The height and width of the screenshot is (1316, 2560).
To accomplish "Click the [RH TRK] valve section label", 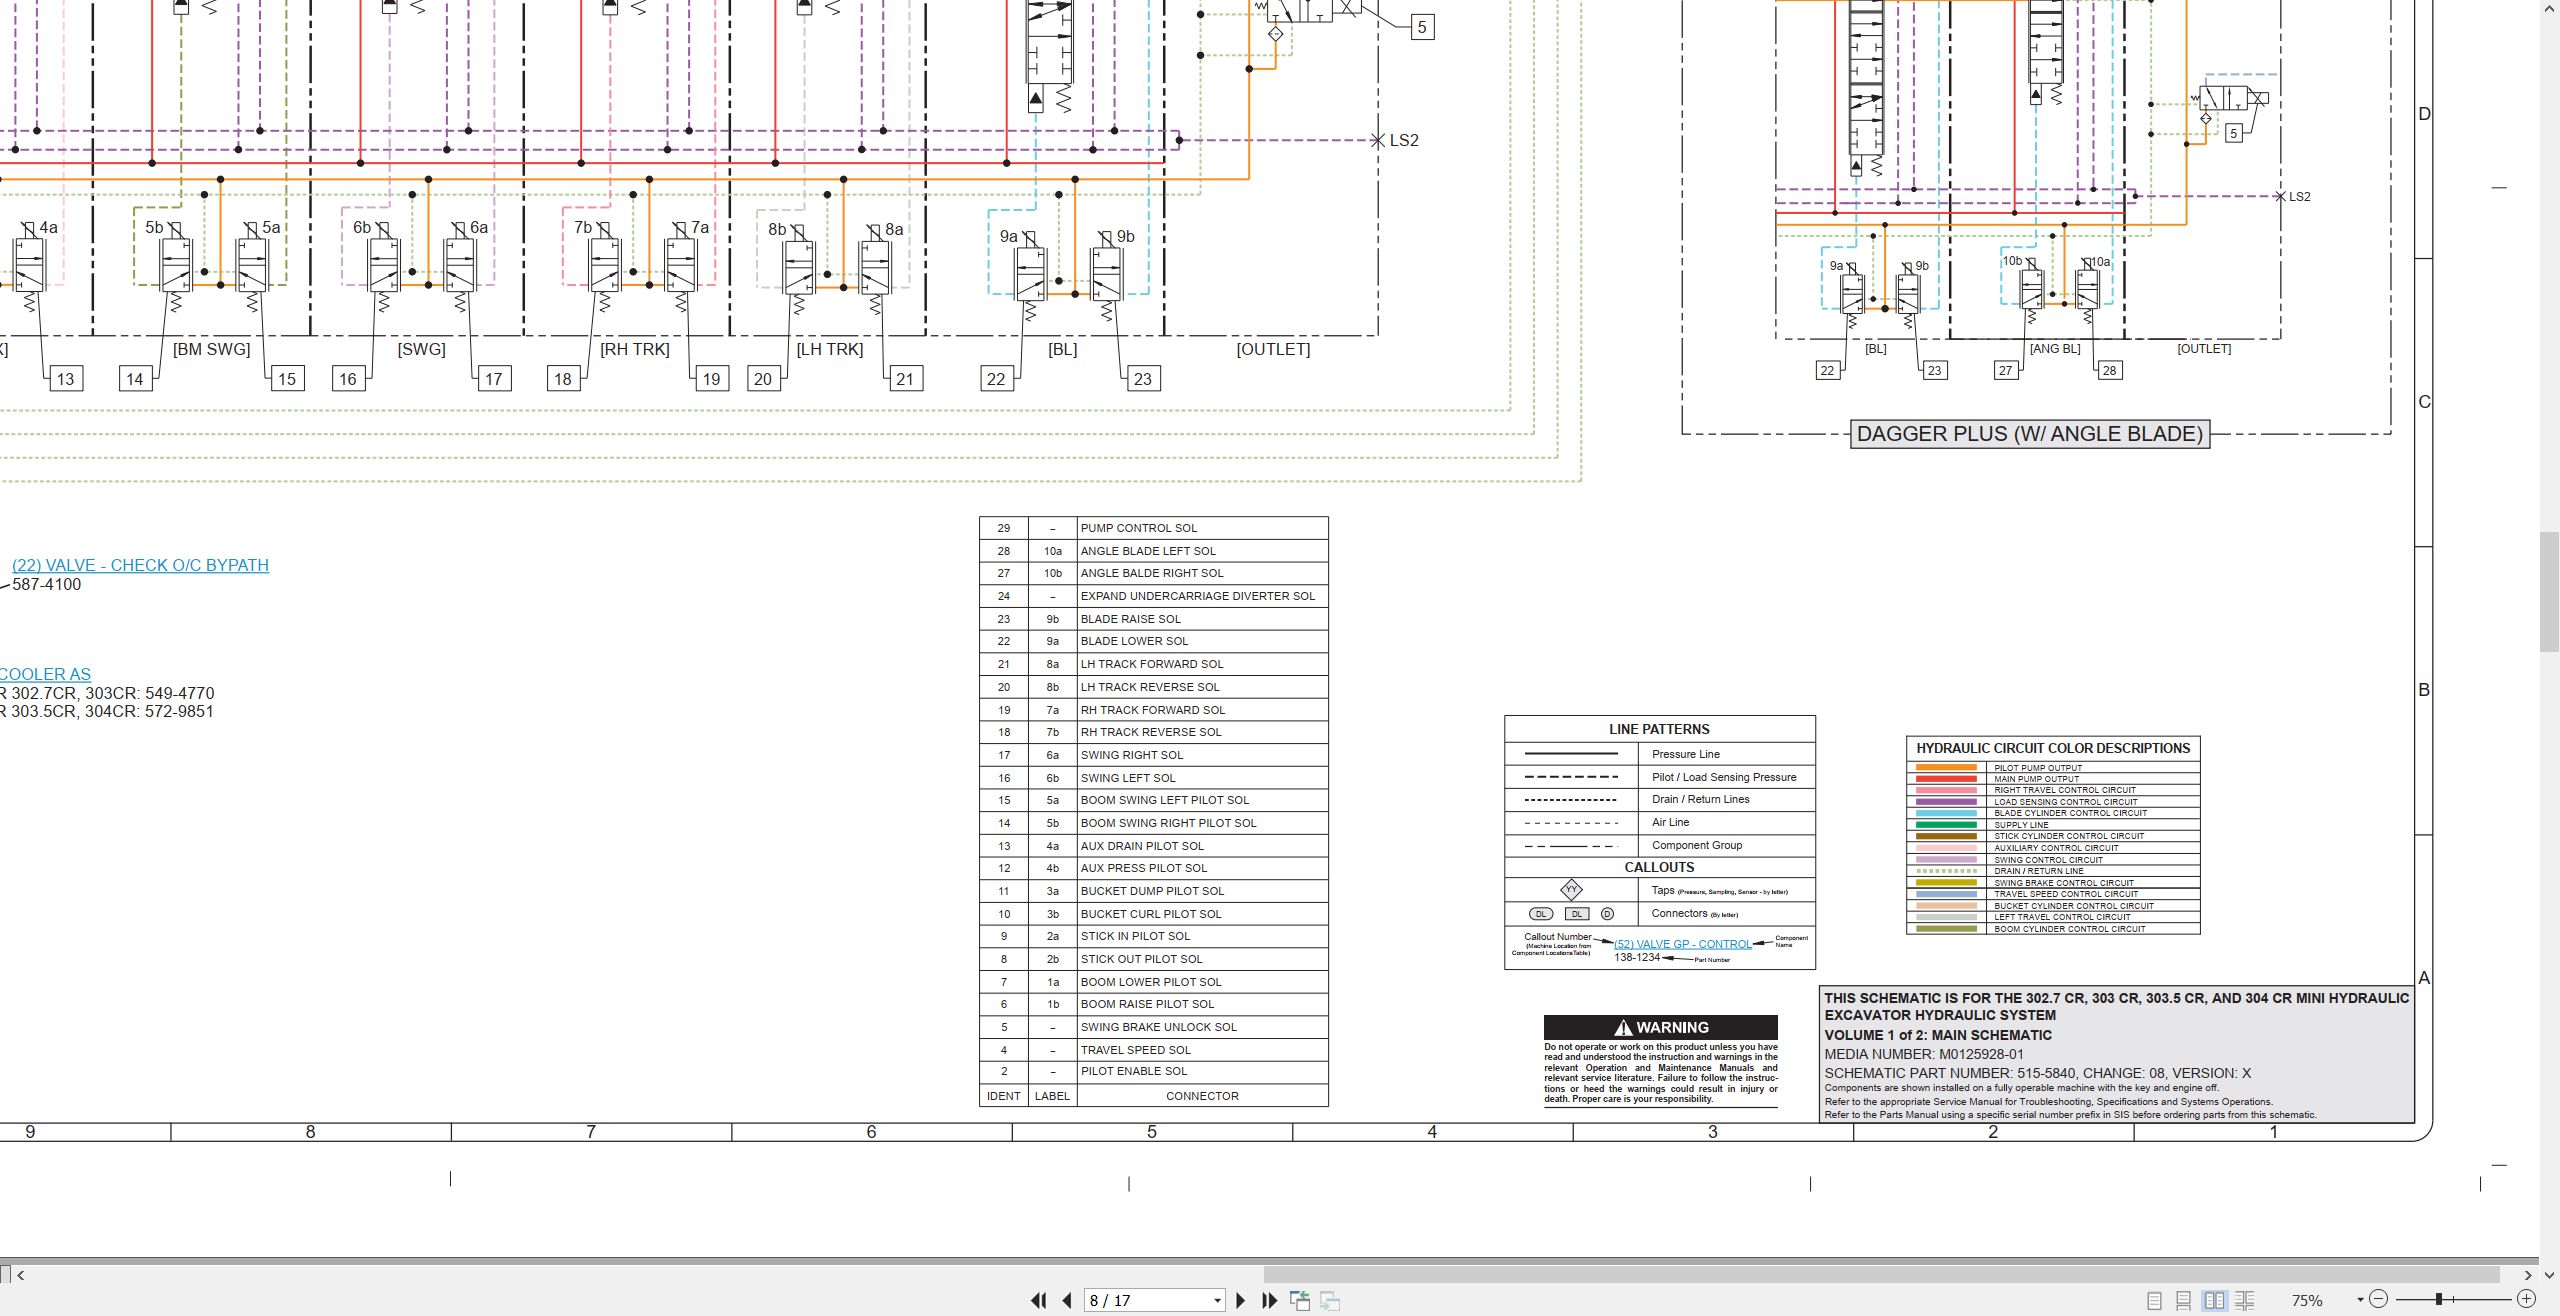I will click(634, 349).
